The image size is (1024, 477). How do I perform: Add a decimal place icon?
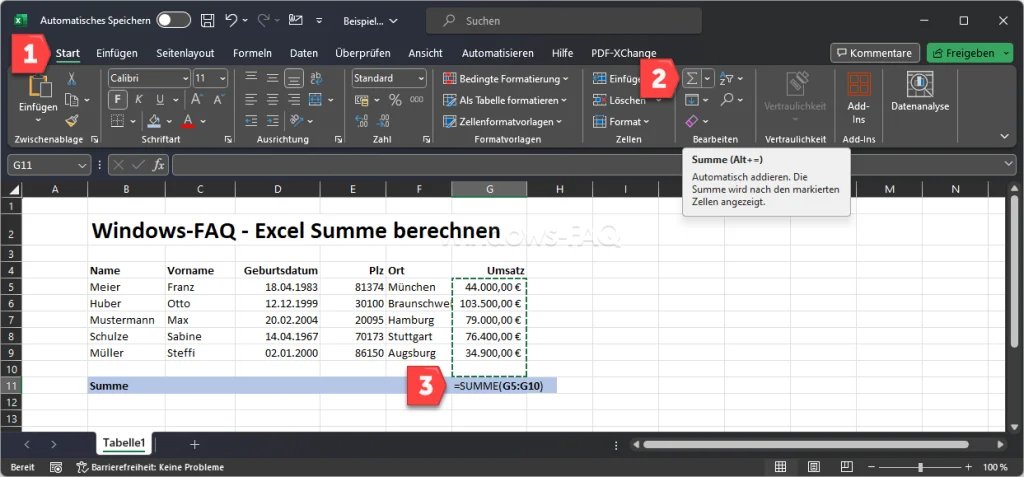click(x=361, y=121)
